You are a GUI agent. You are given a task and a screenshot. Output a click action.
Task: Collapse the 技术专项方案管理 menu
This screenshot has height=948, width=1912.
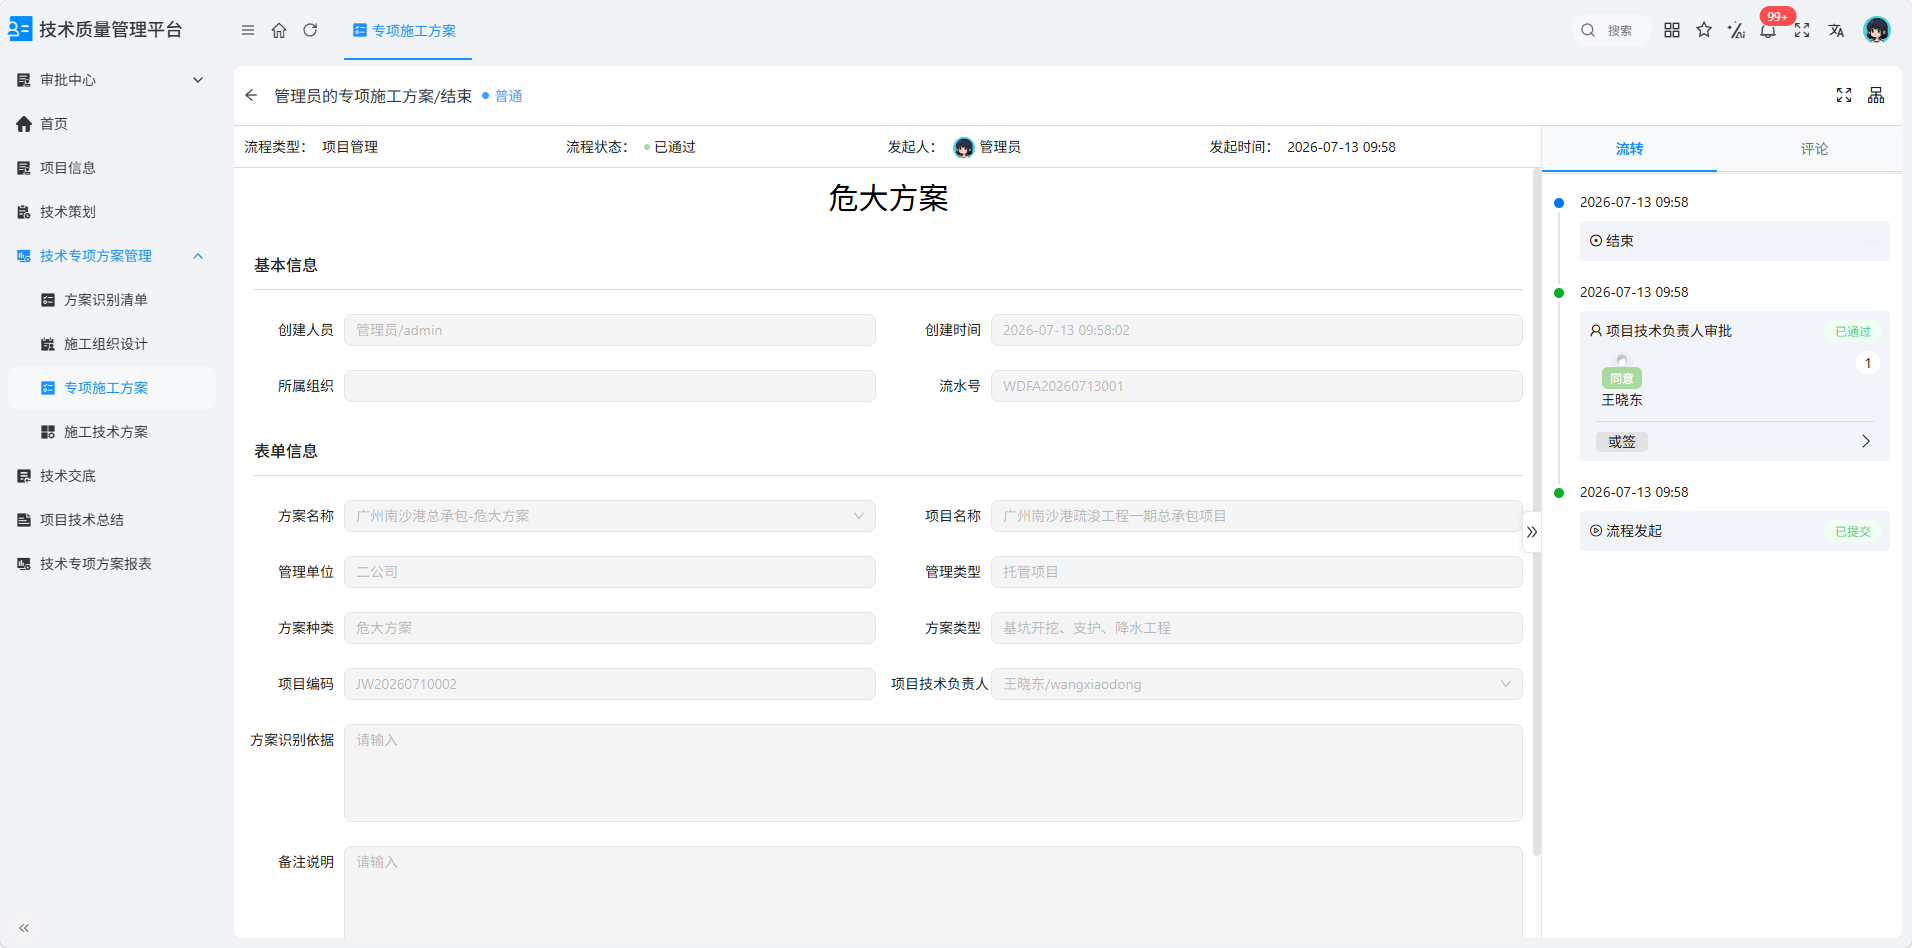coord(112,256)
